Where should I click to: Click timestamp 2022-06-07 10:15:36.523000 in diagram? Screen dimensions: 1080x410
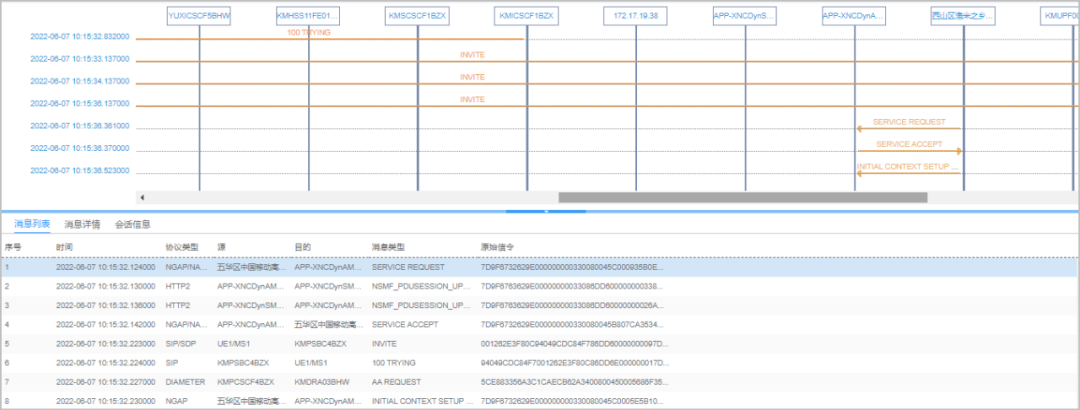coord(80,171)
